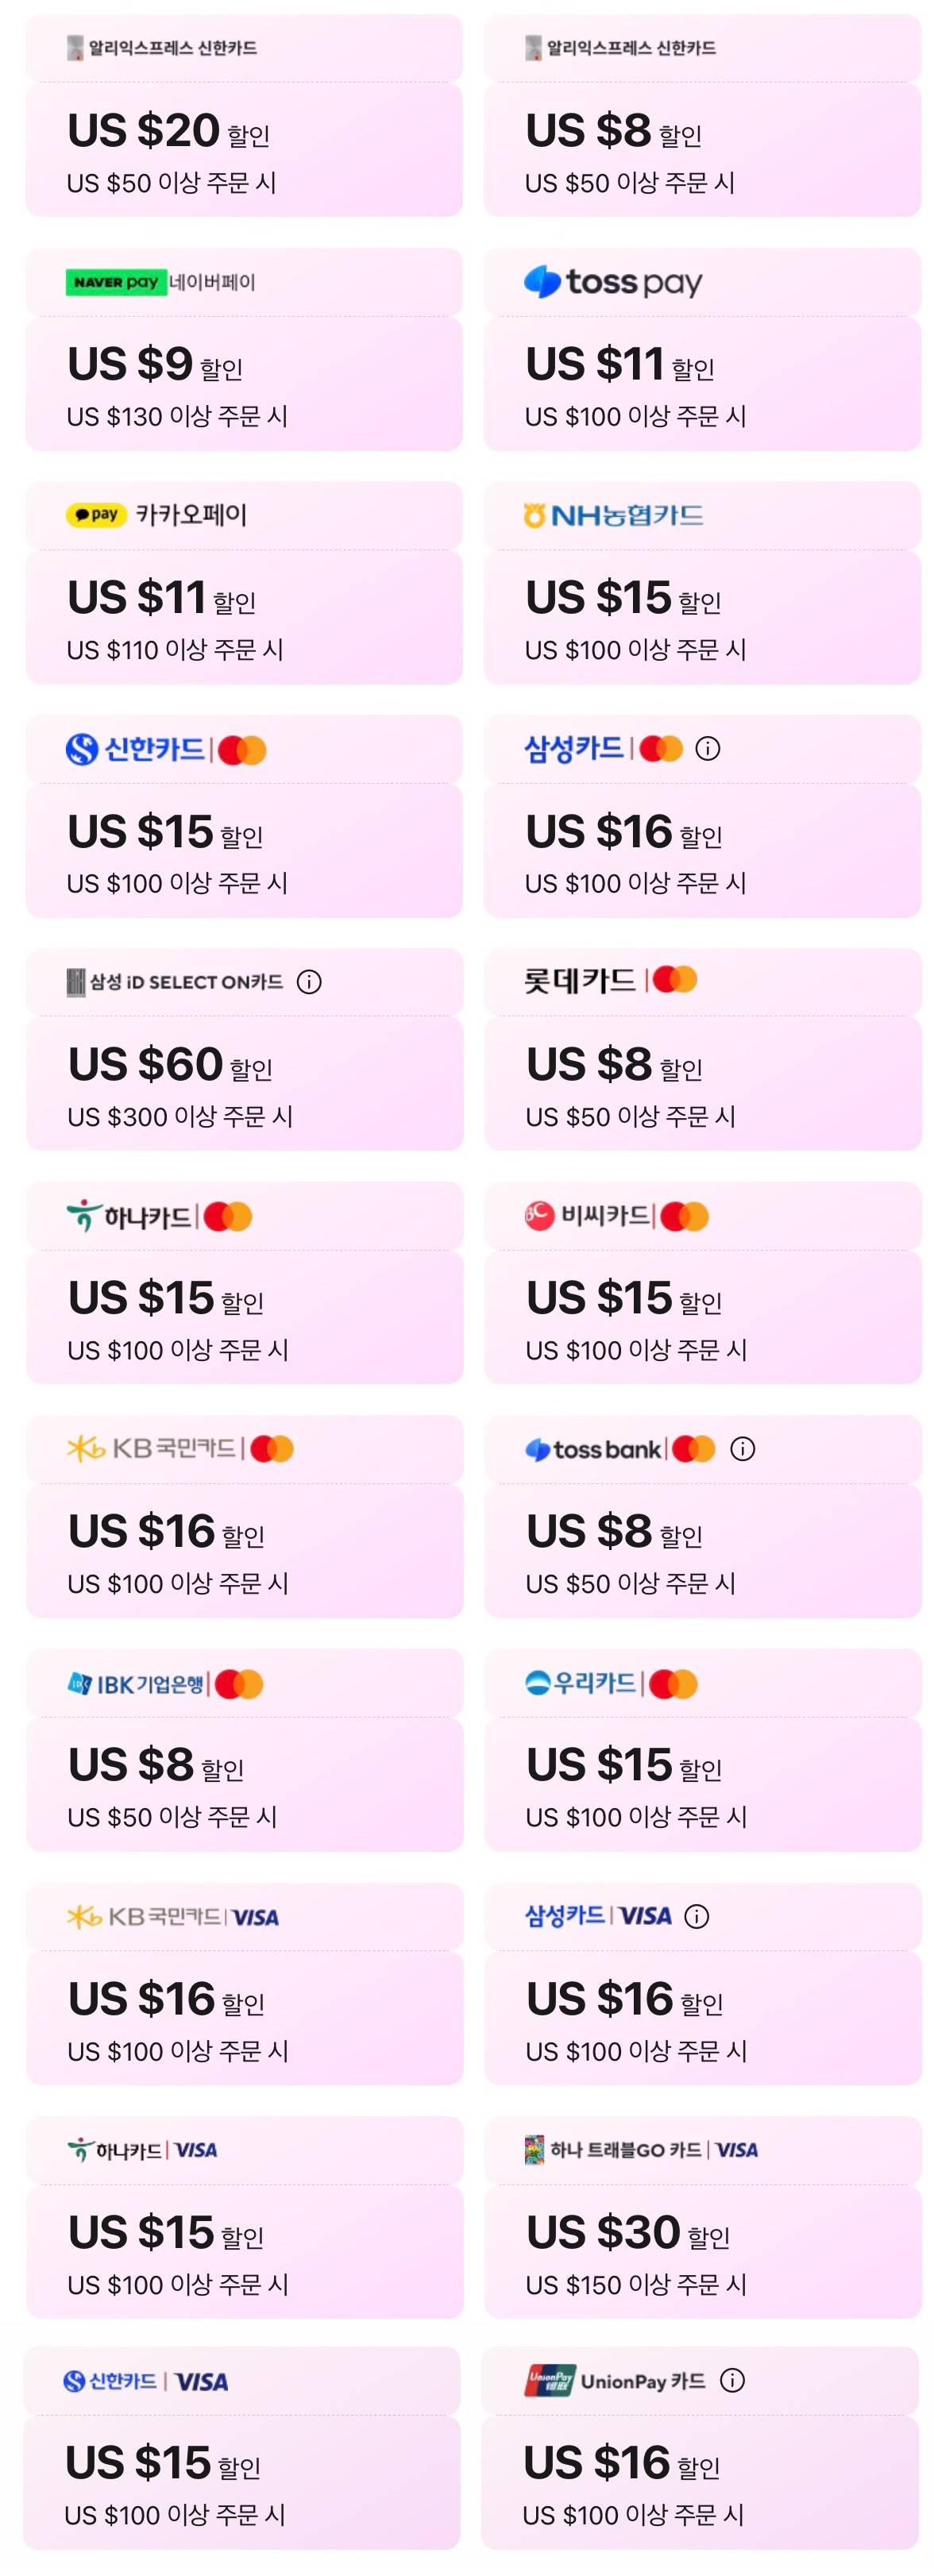Click info icon beside Samsung Card Mastercard
Screen dimensions: 934x2576
tap(707, 748)
